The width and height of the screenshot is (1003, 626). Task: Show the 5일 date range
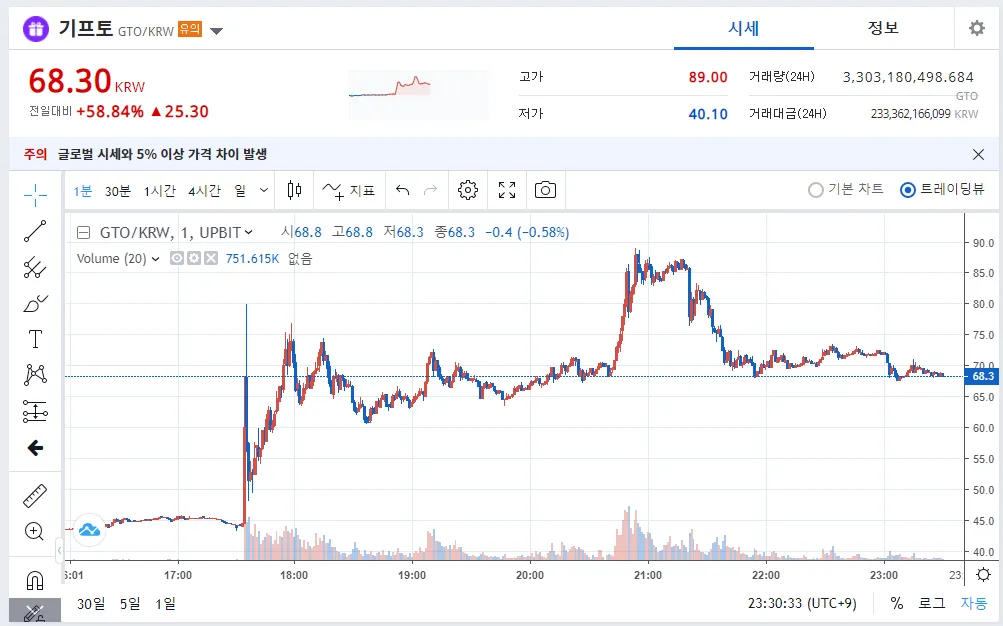[x=130, y=603]
